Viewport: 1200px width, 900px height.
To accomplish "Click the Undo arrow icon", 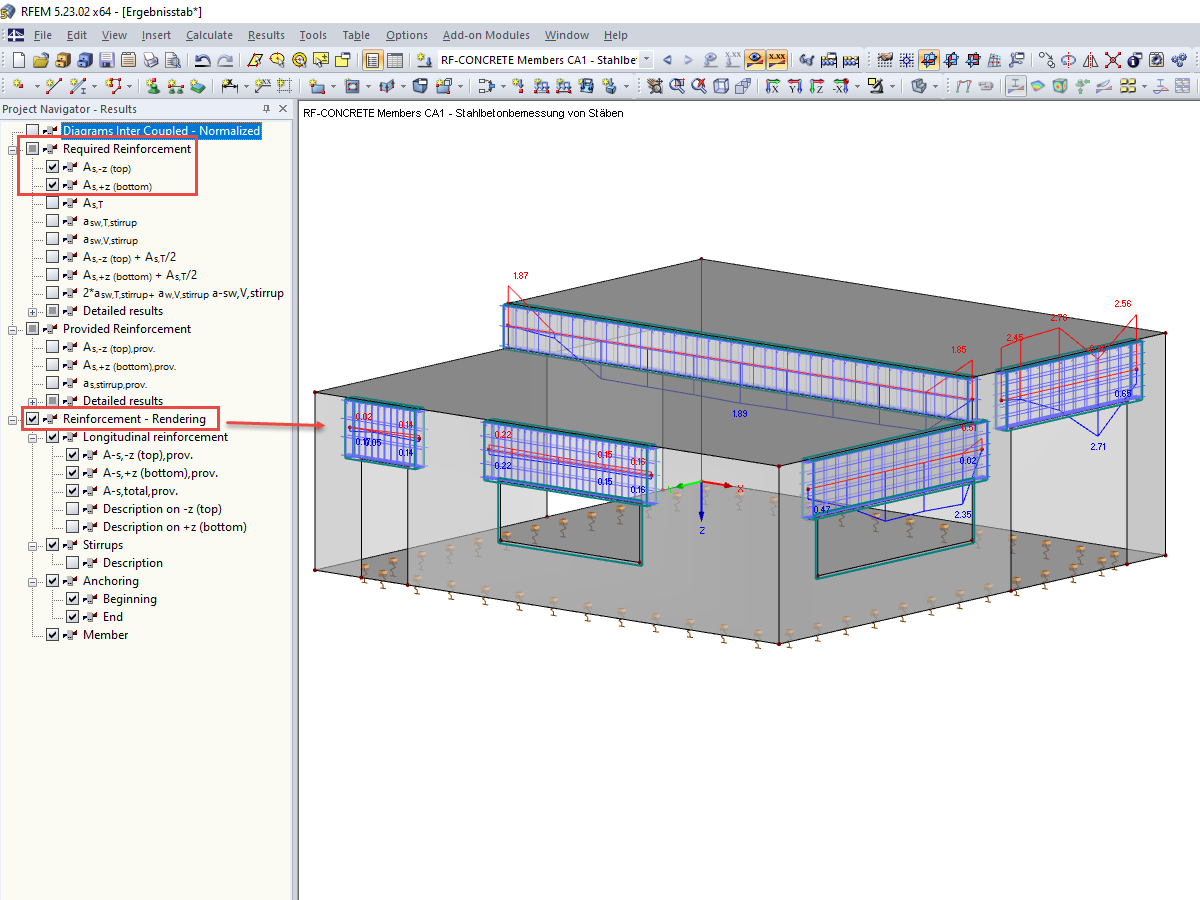I will [x=203, y=60].
